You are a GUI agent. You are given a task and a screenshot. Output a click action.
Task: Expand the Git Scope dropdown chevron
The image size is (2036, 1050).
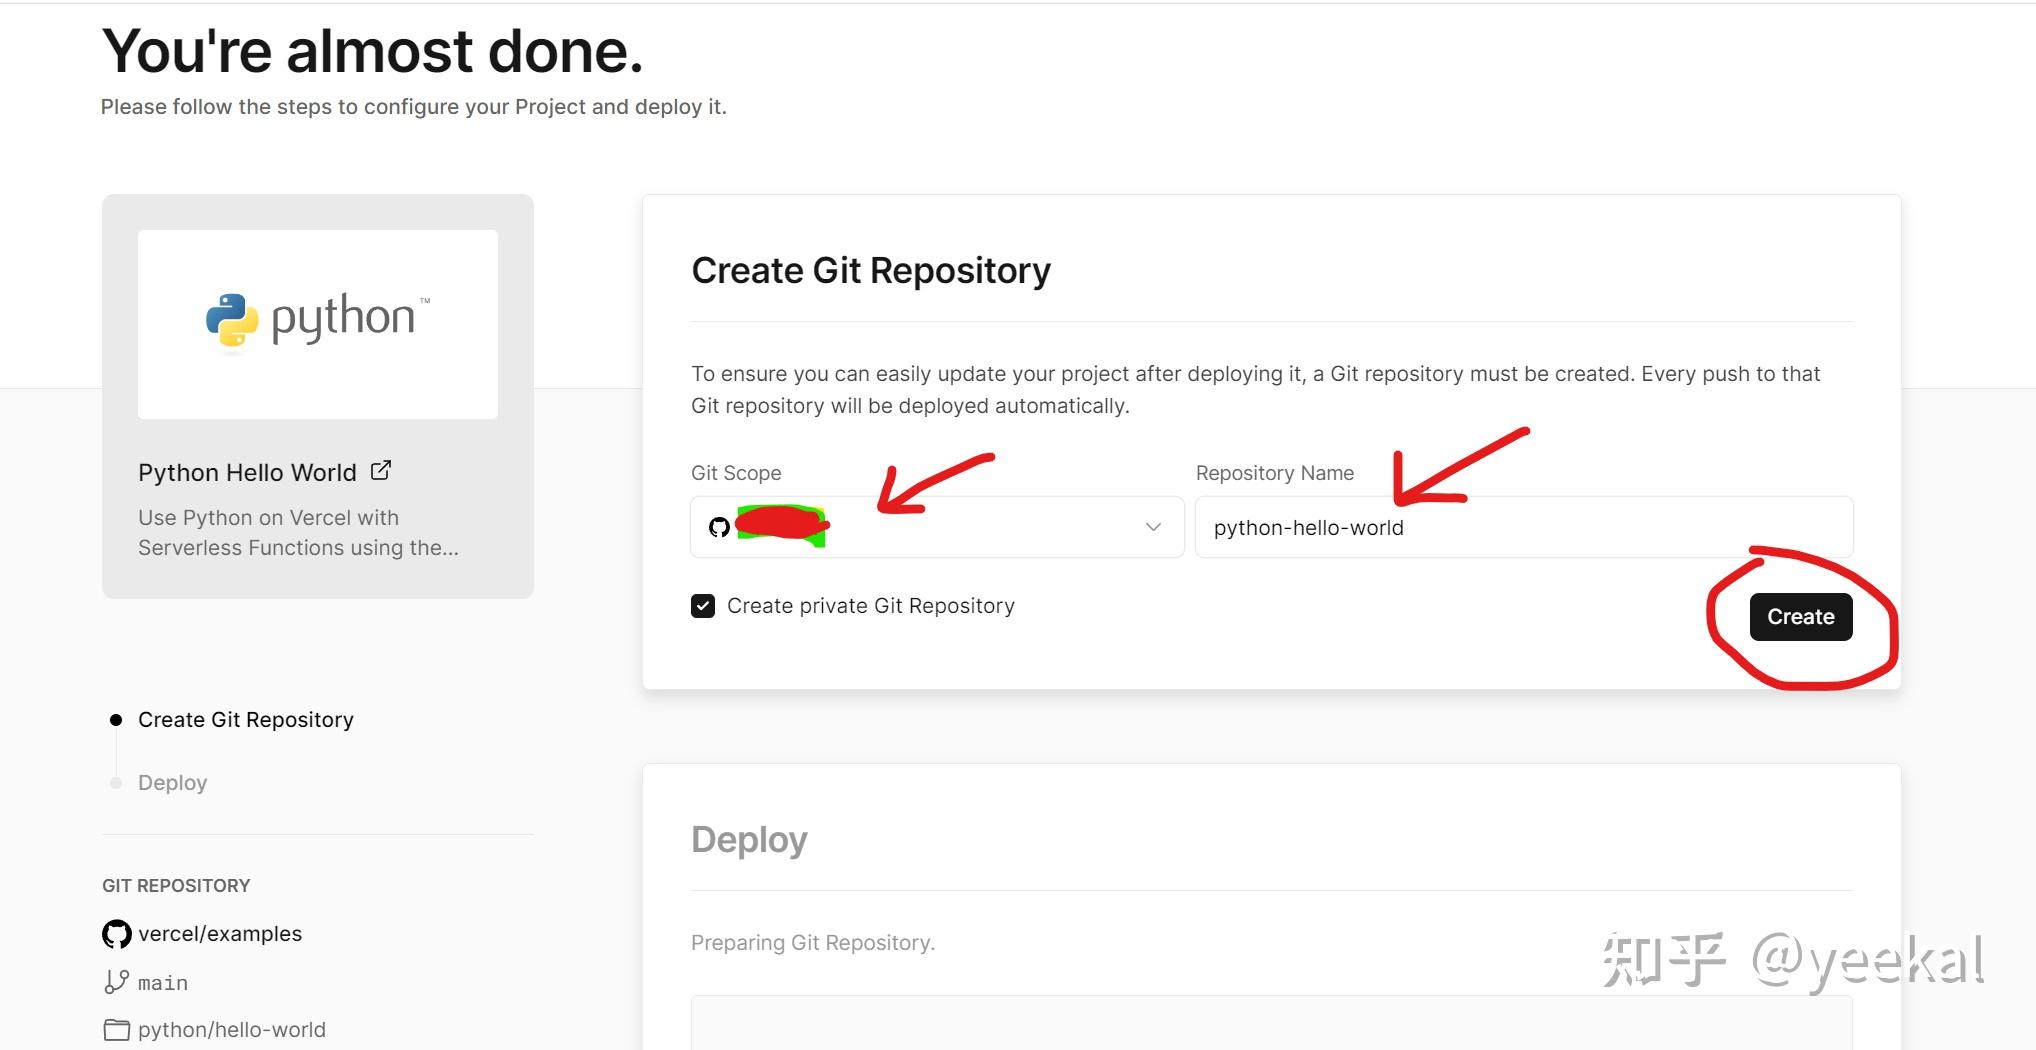[1153, 527]
